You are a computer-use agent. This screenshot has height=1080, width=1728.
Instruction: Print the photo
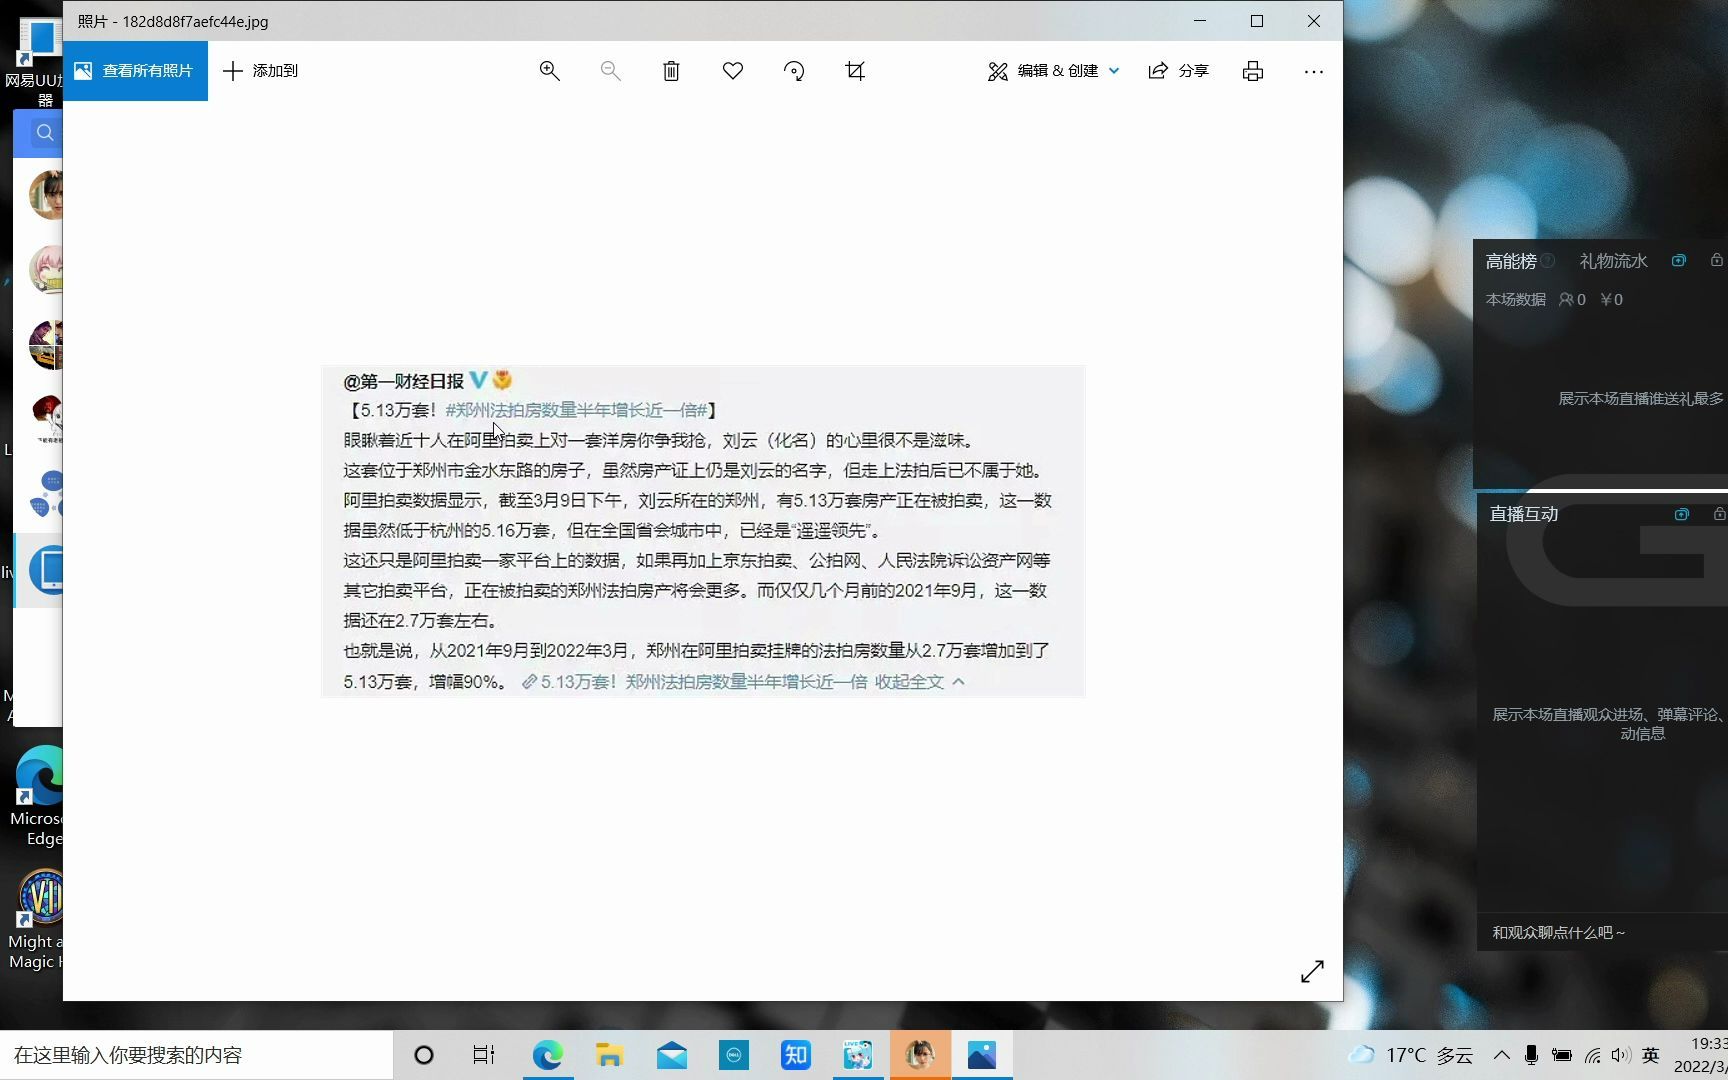click(1253, 71)
